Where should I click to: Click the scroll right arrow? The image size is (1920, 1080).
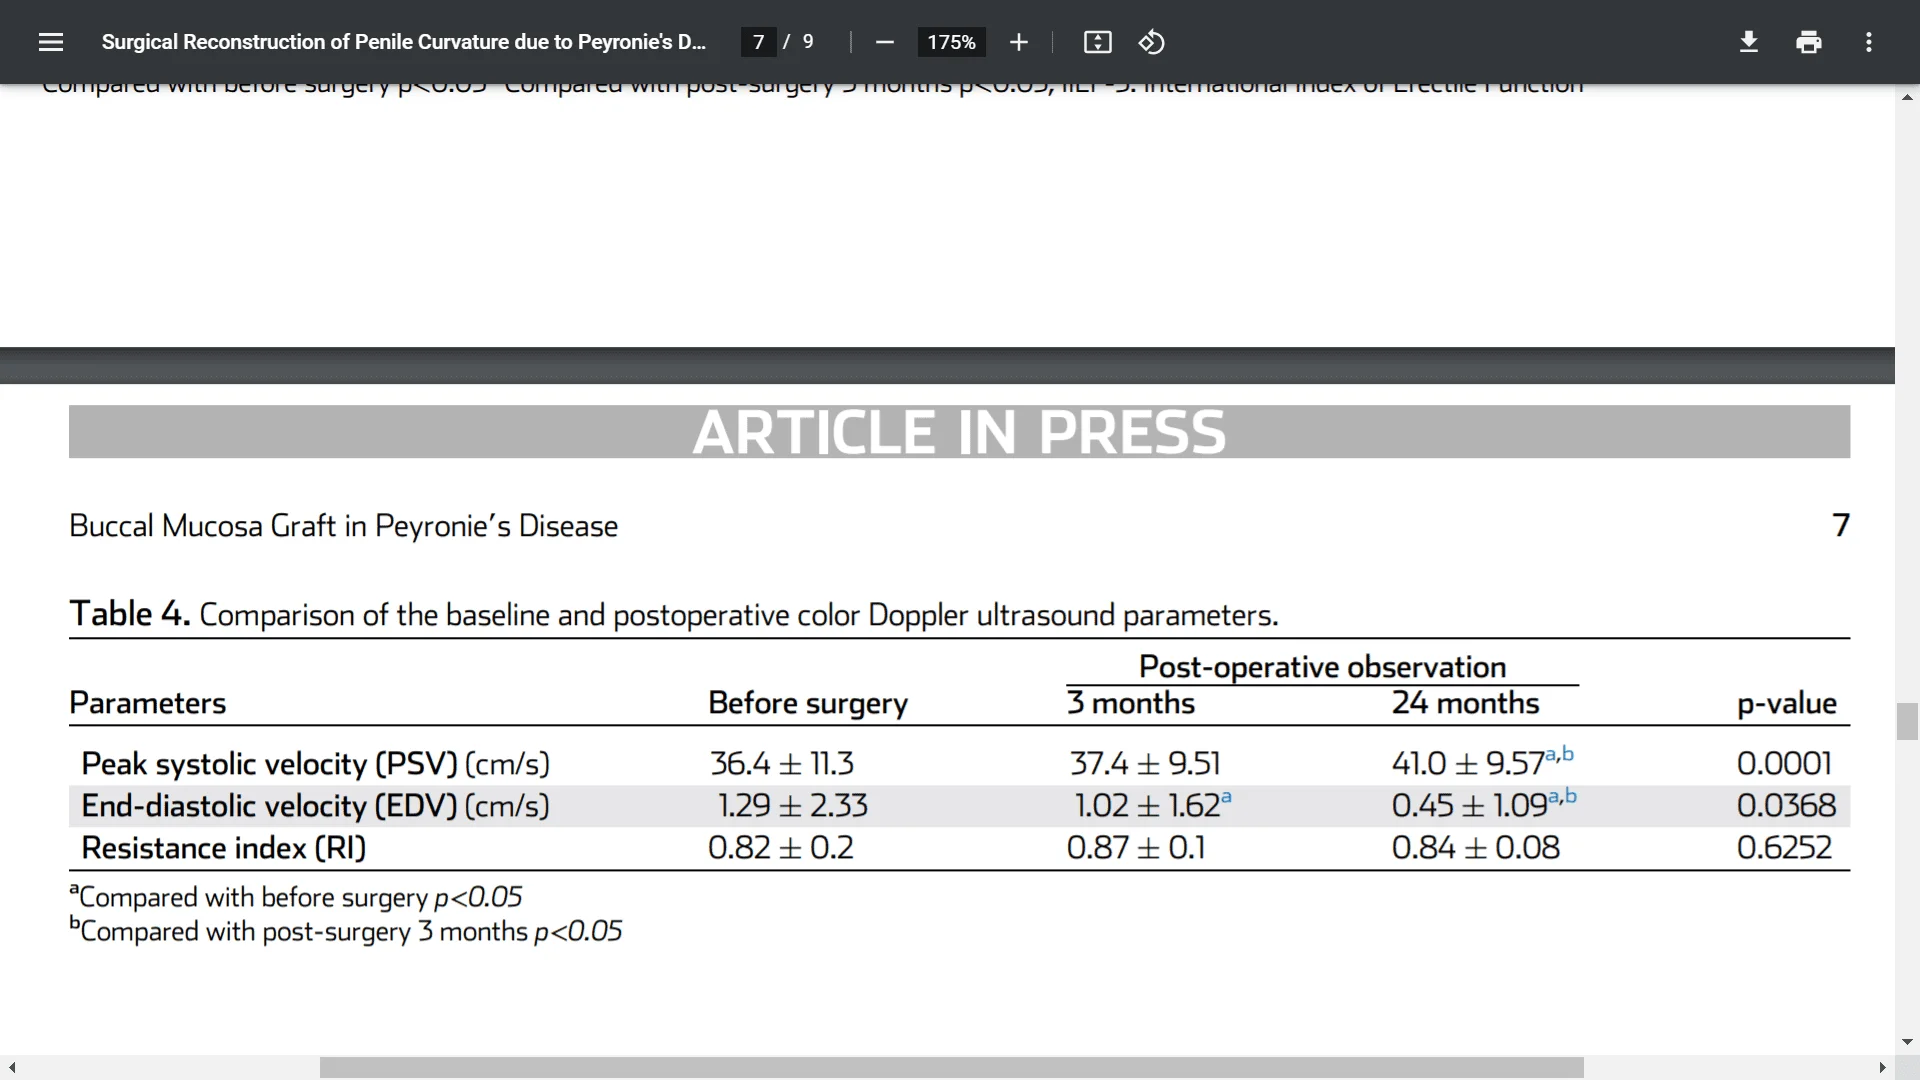click(1882, 1068)
